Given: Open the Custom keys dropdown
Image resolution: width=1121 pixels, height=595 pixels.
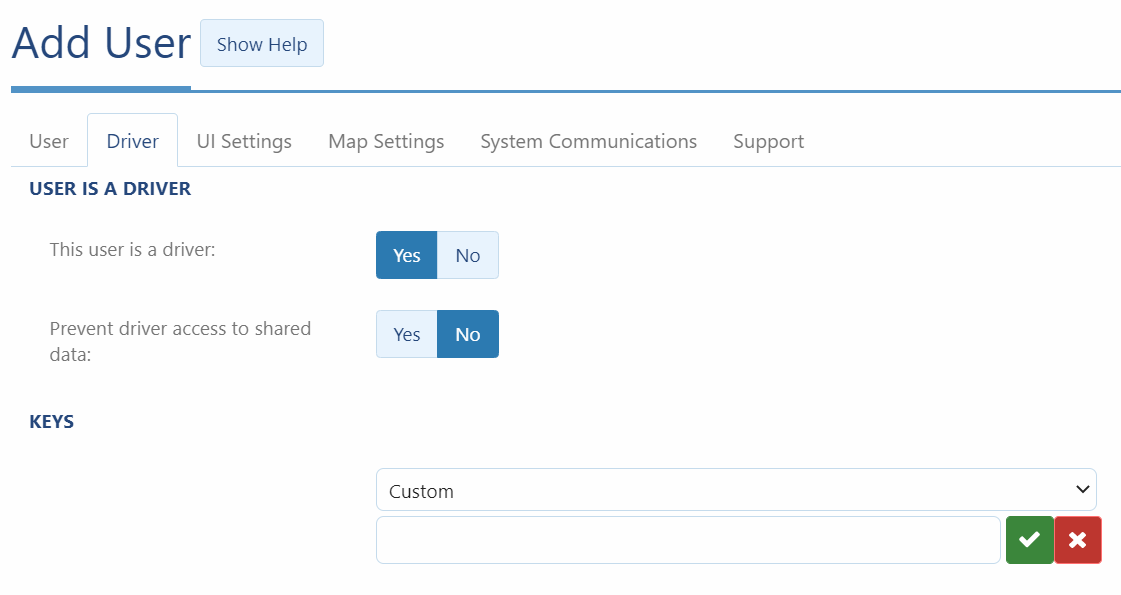Looking at the screenshot, I should pyautogui.click(x=736, y=490).
